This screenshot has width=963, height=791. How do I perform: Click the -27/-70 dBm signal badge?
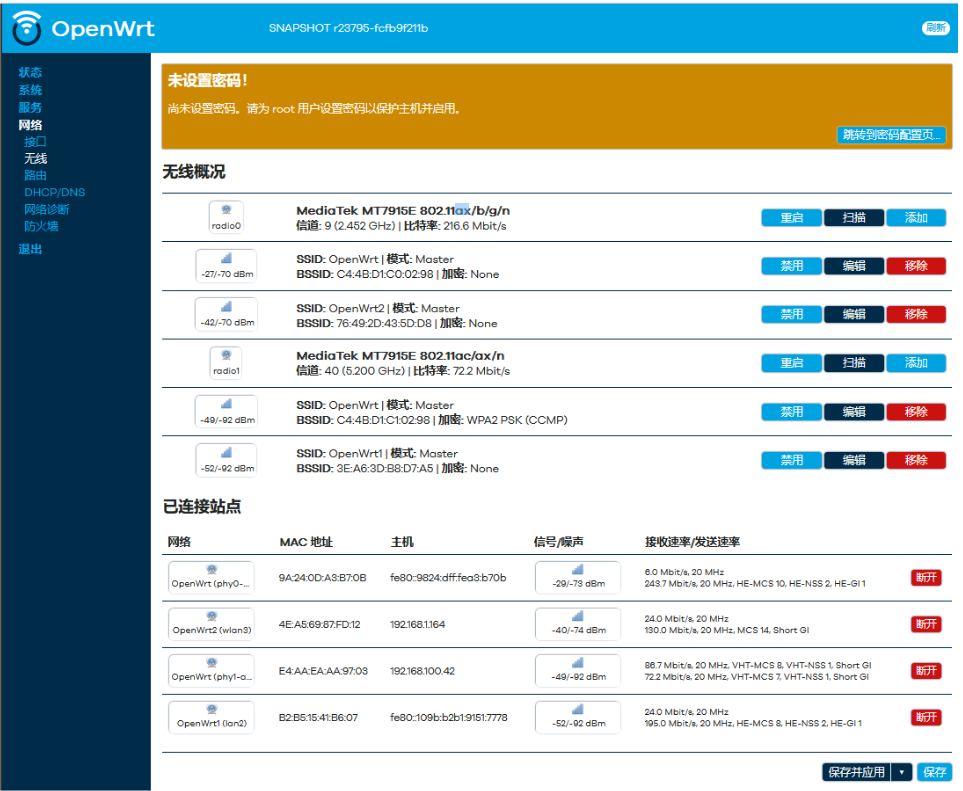click(226, 266)
